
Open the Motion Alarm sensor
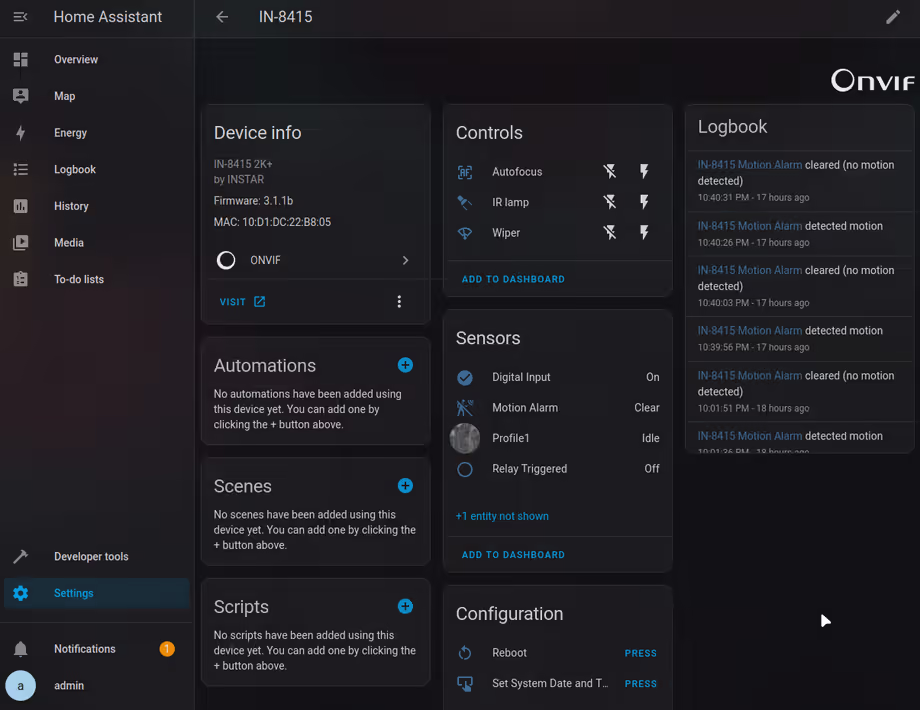pos(558,408)
